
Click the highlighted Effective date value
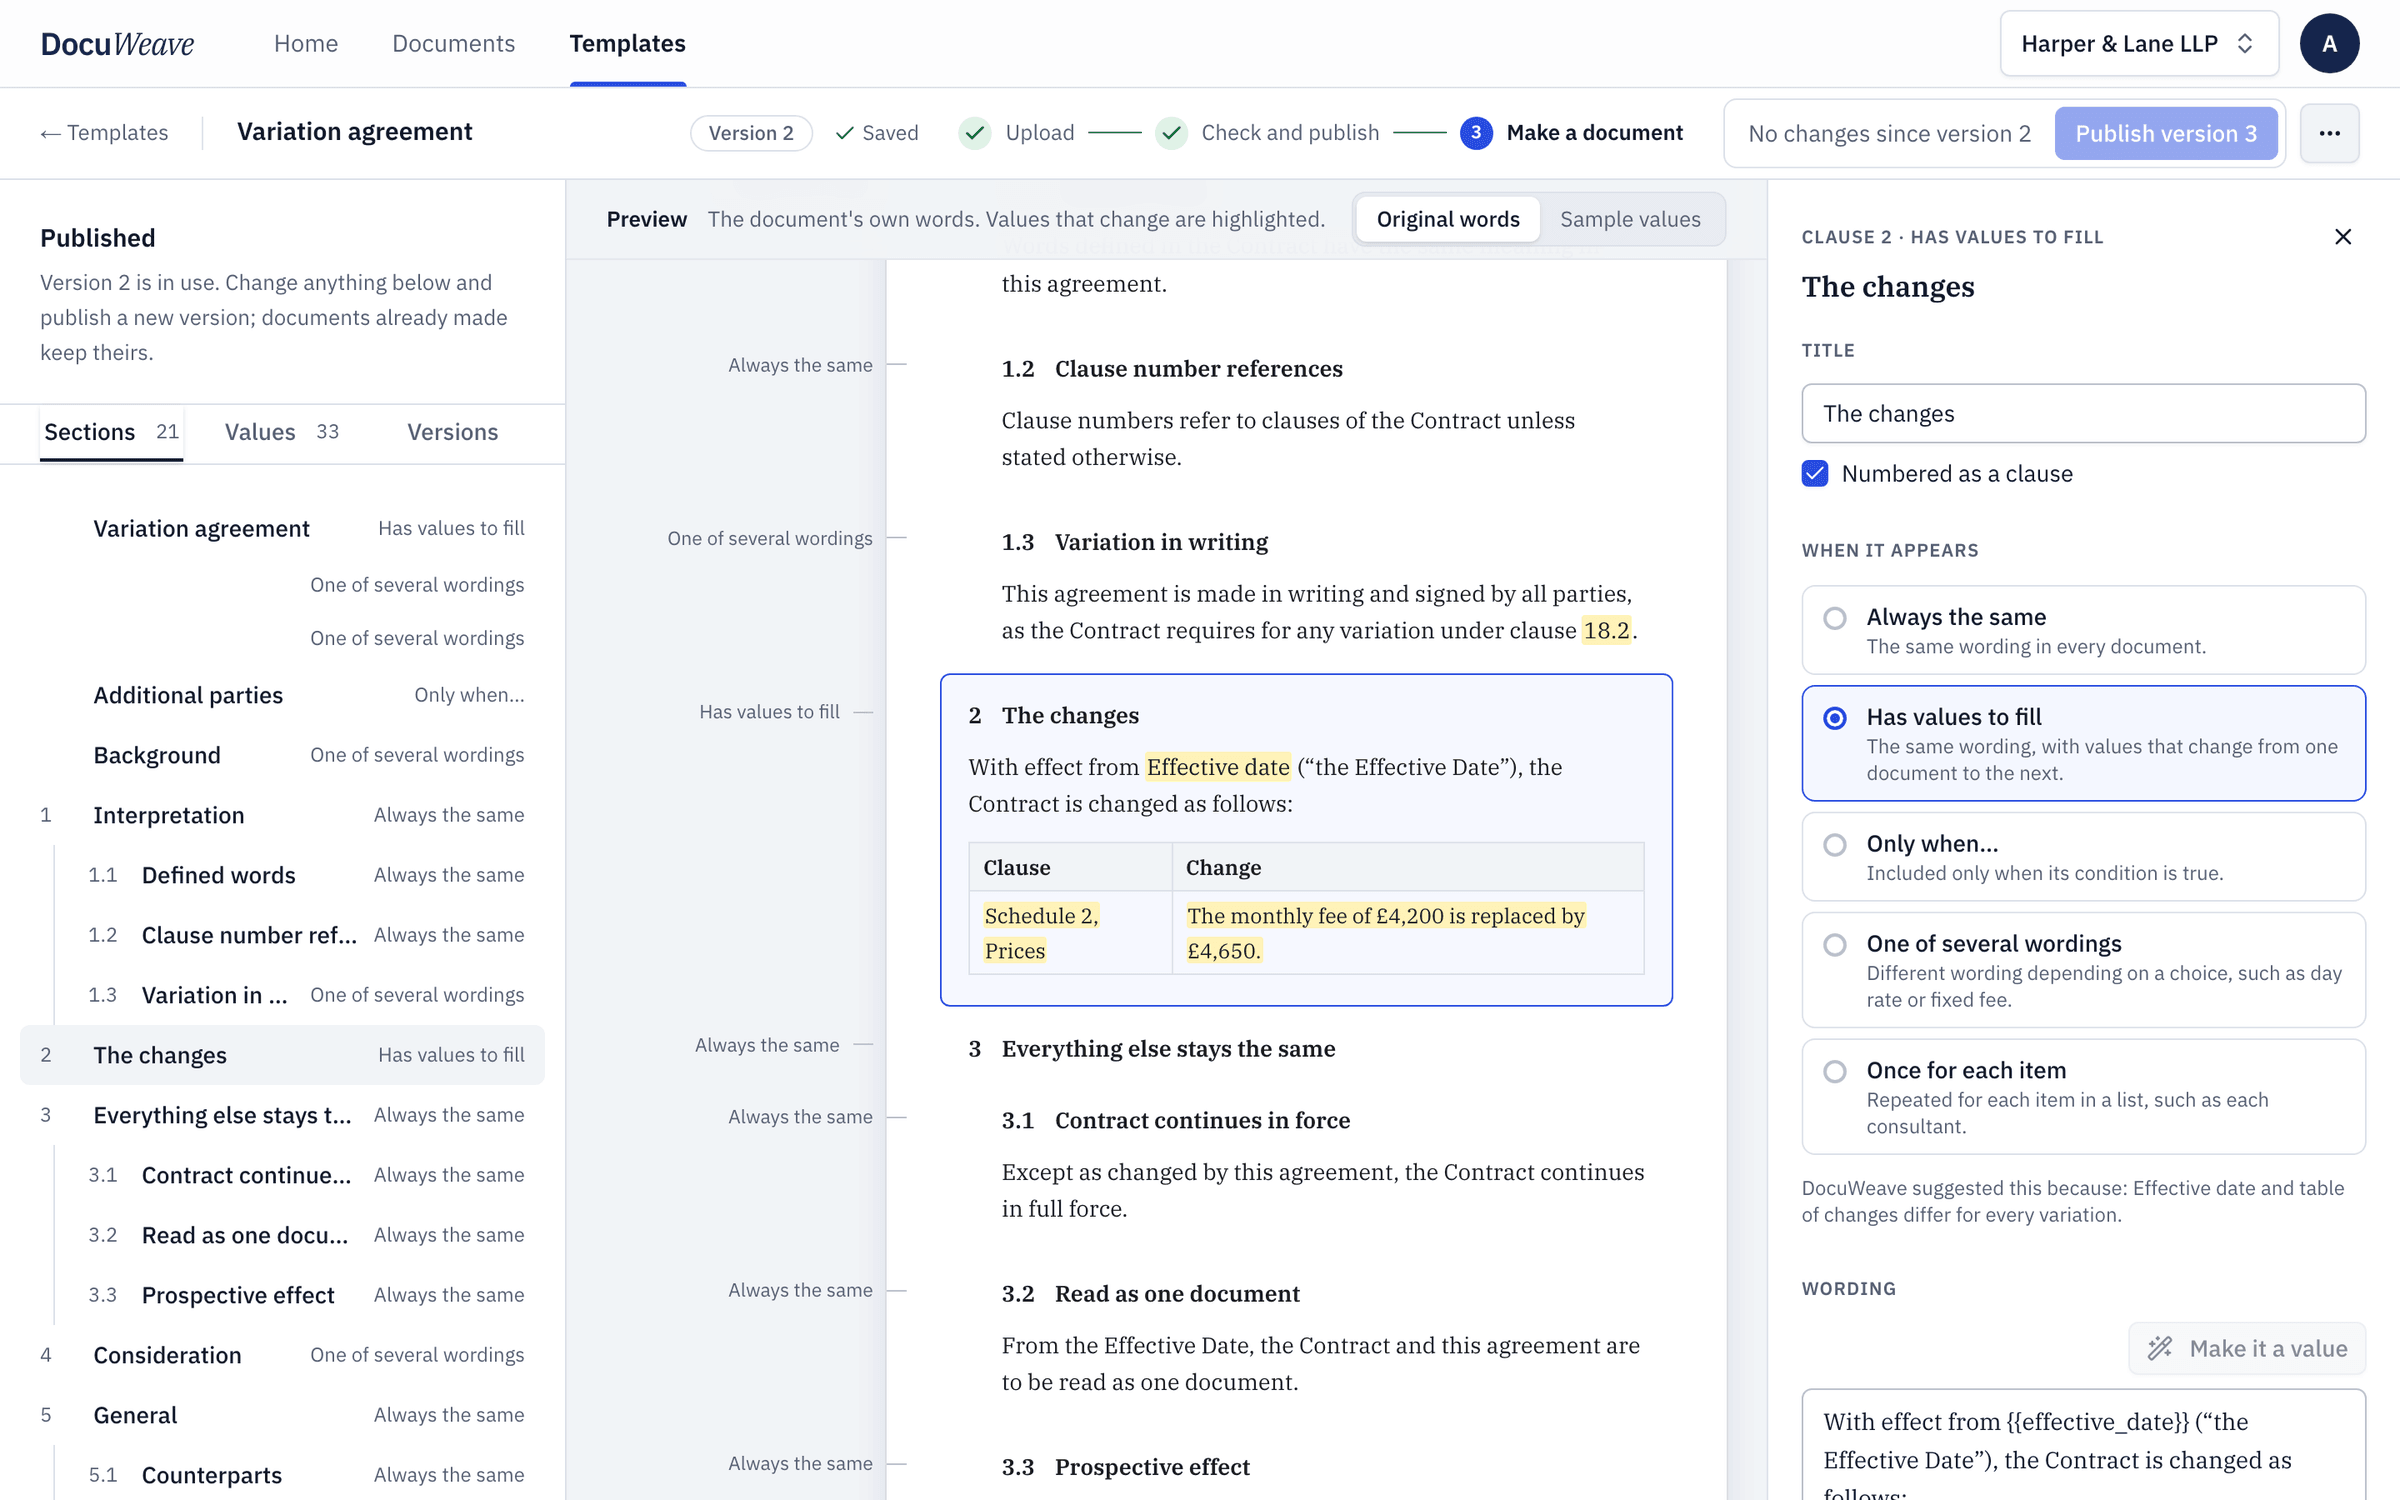[x=1217, y=767]
